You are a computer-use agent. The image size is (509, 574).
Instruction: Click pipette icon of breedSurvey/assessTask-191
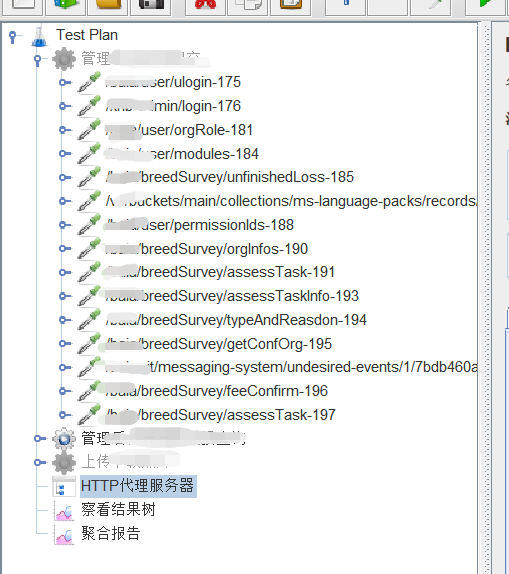(x=89, y=272)
